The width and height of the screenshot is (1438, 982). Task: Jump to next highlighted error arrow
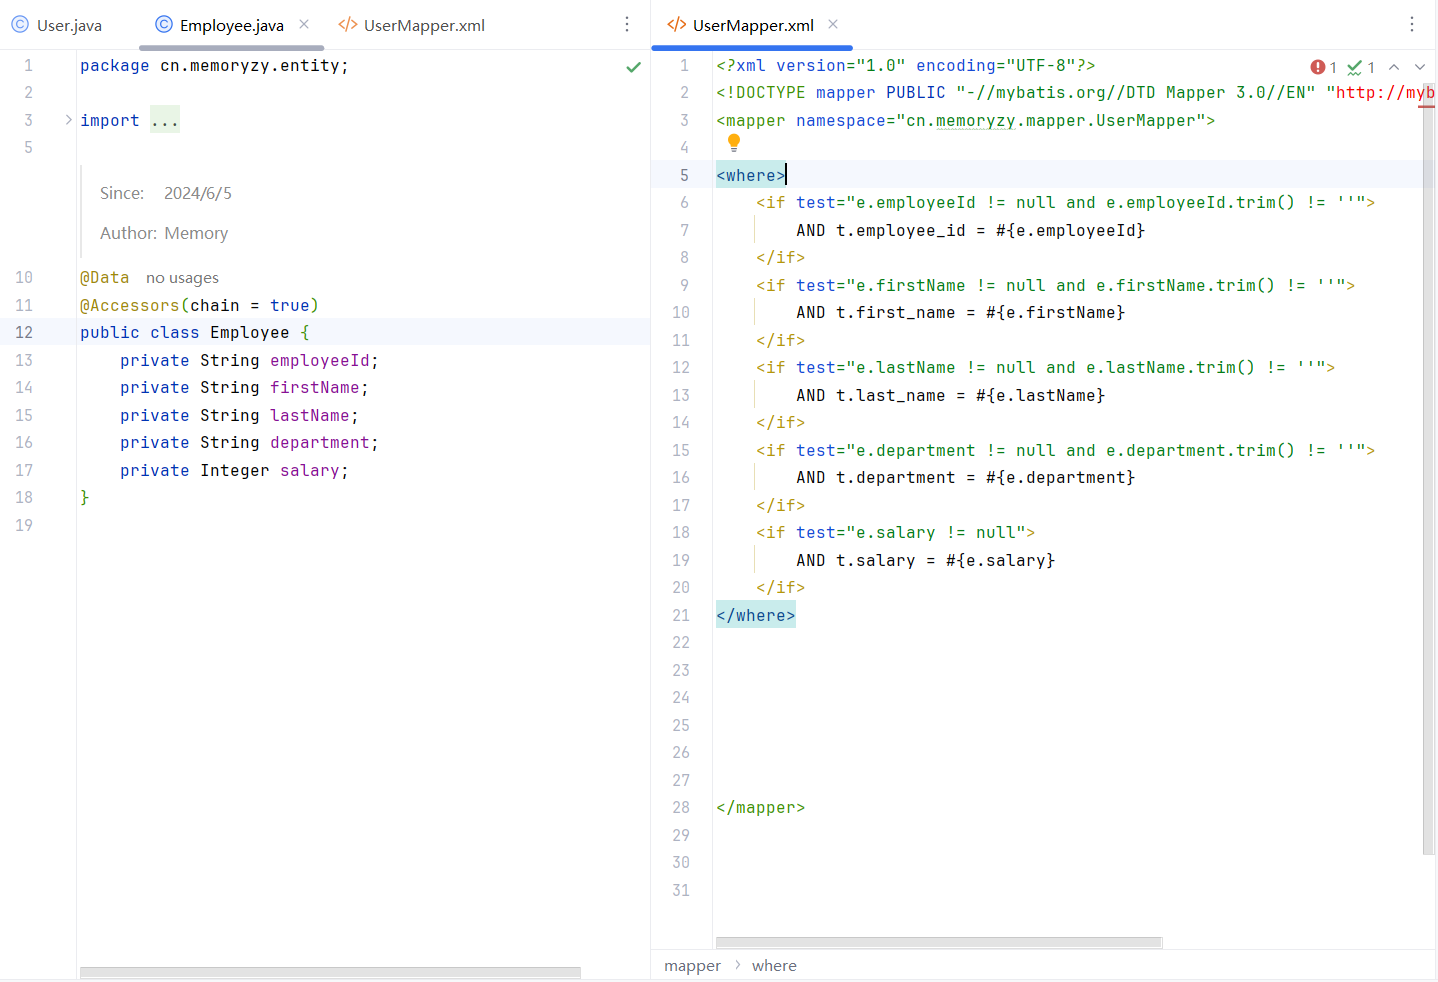tap(1419, 67)
